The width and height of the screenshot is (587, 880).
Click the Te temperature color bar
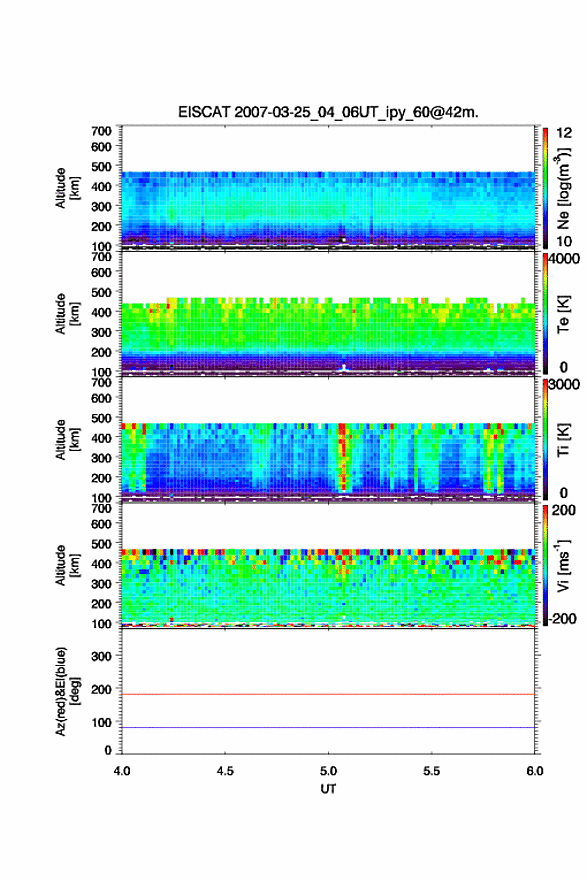tap(545, 313)
